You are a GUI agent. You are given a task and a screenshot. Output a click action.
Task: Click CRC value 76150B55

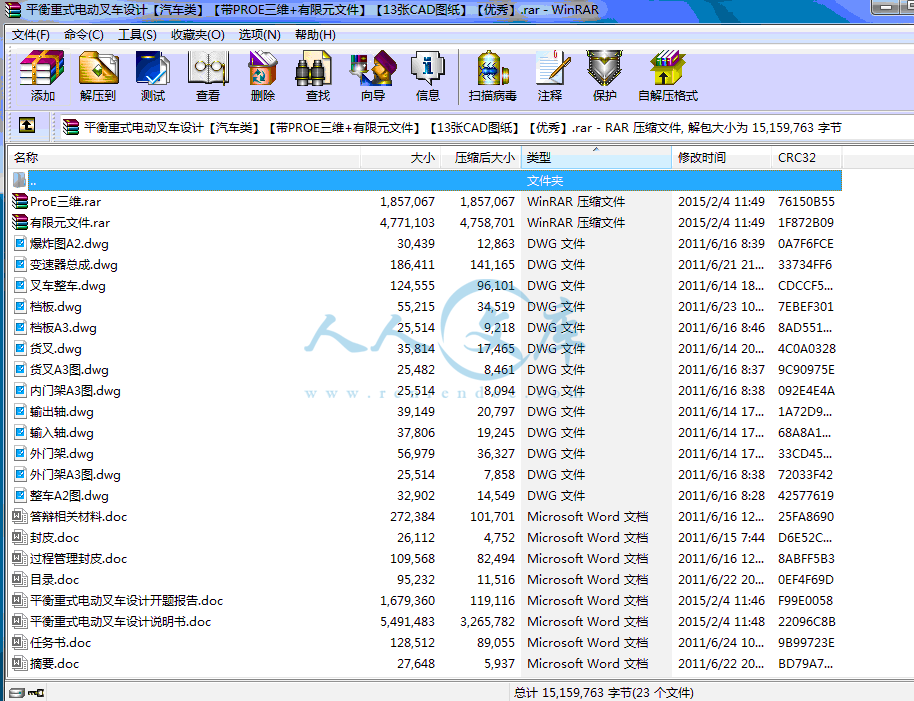806,202
